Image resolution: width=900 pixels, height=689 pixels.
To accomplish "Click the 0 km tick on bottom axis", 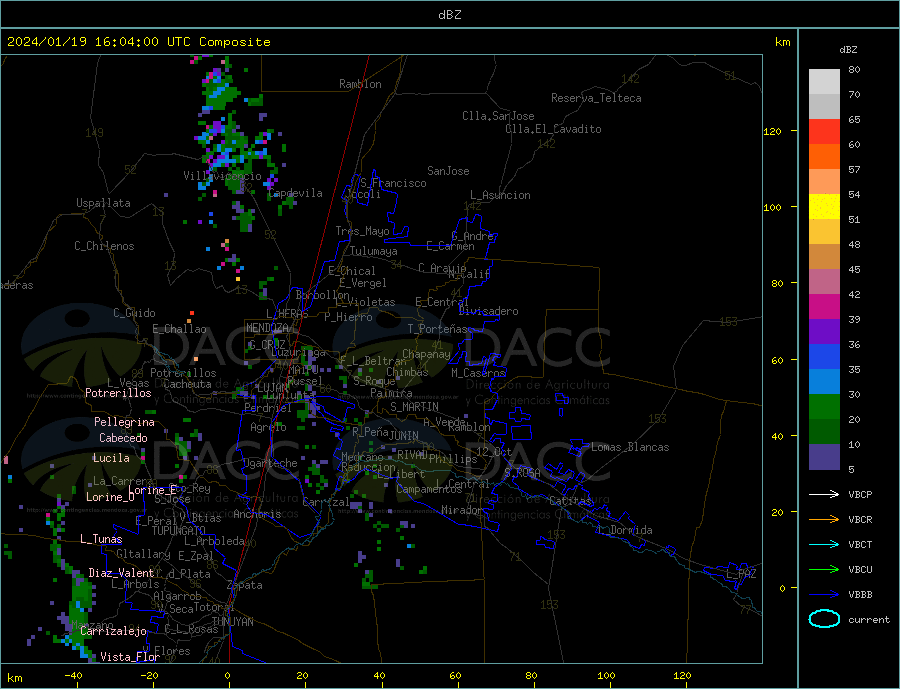I will pos(227,675).
